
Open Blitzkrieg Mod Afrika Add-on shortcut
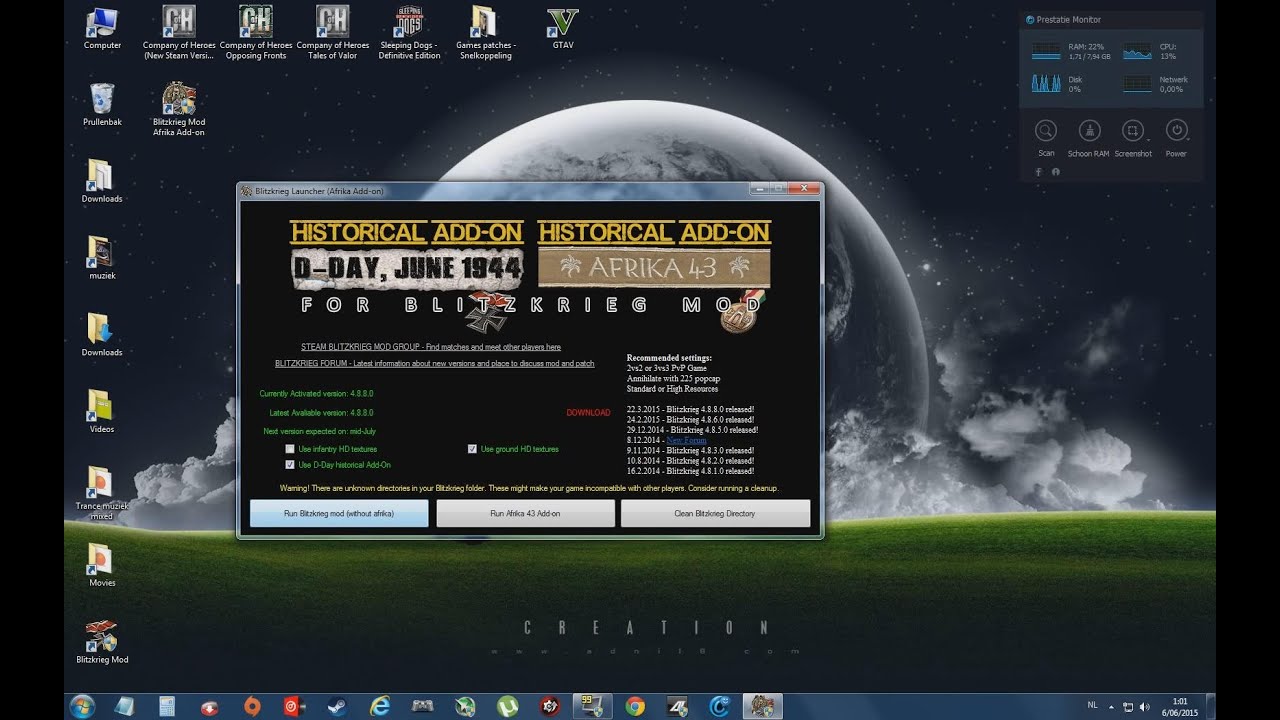pyautogui.click(x=179, y=109)
